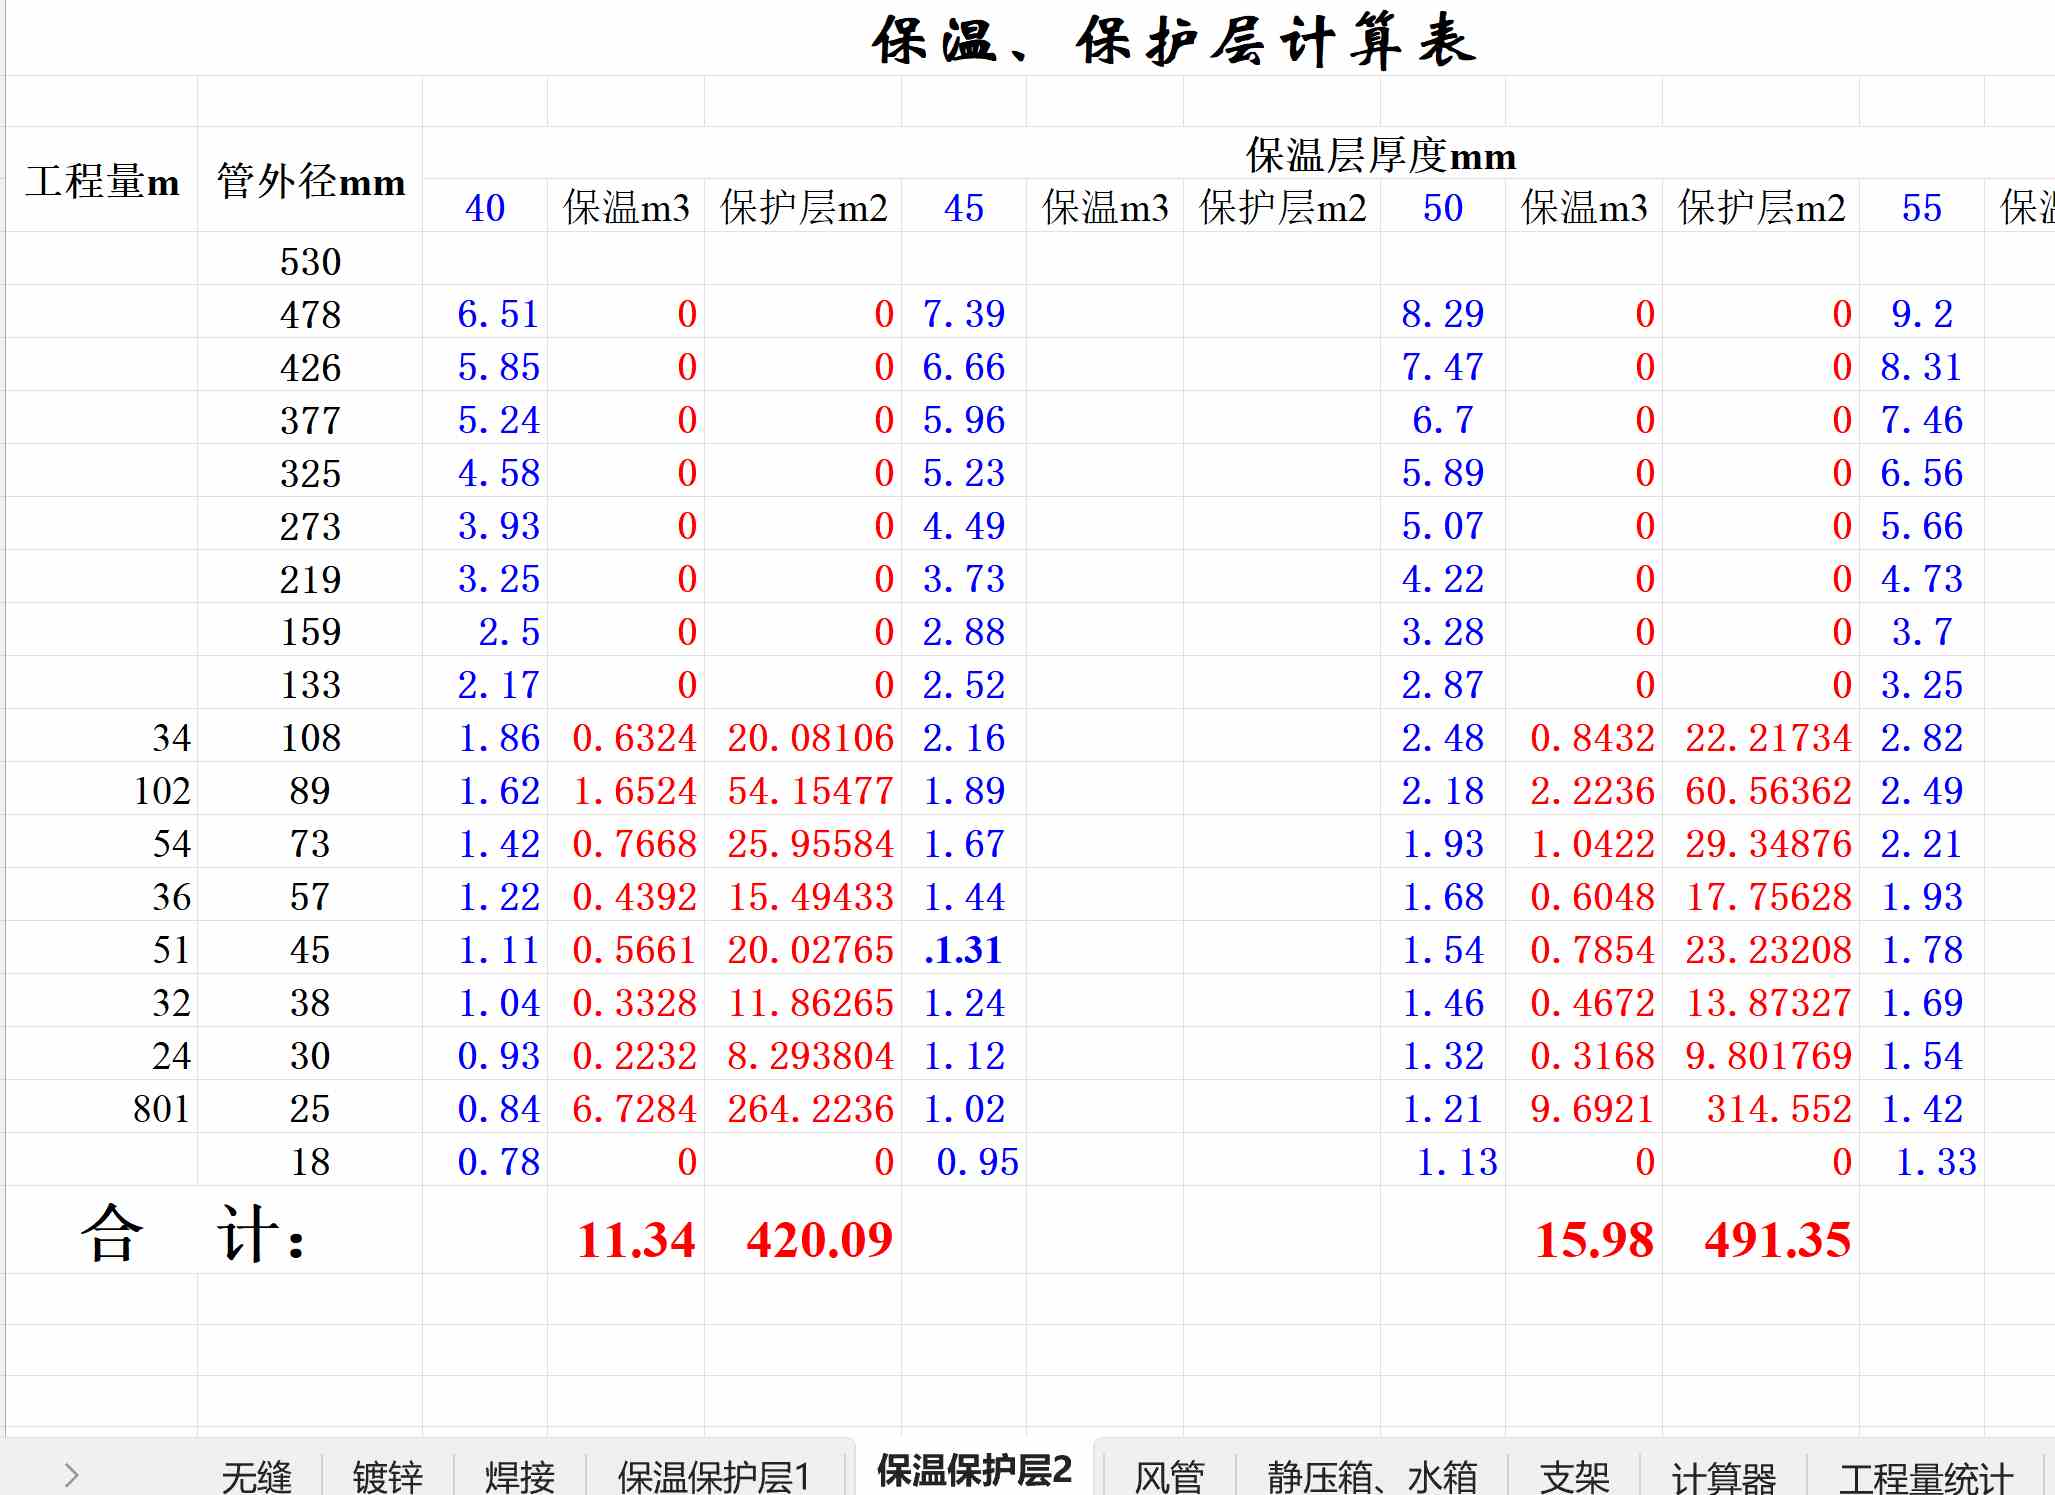Click the 管外径mm header cell
The width and height of the screenshot is (2055, 1495).
(310, 181)
